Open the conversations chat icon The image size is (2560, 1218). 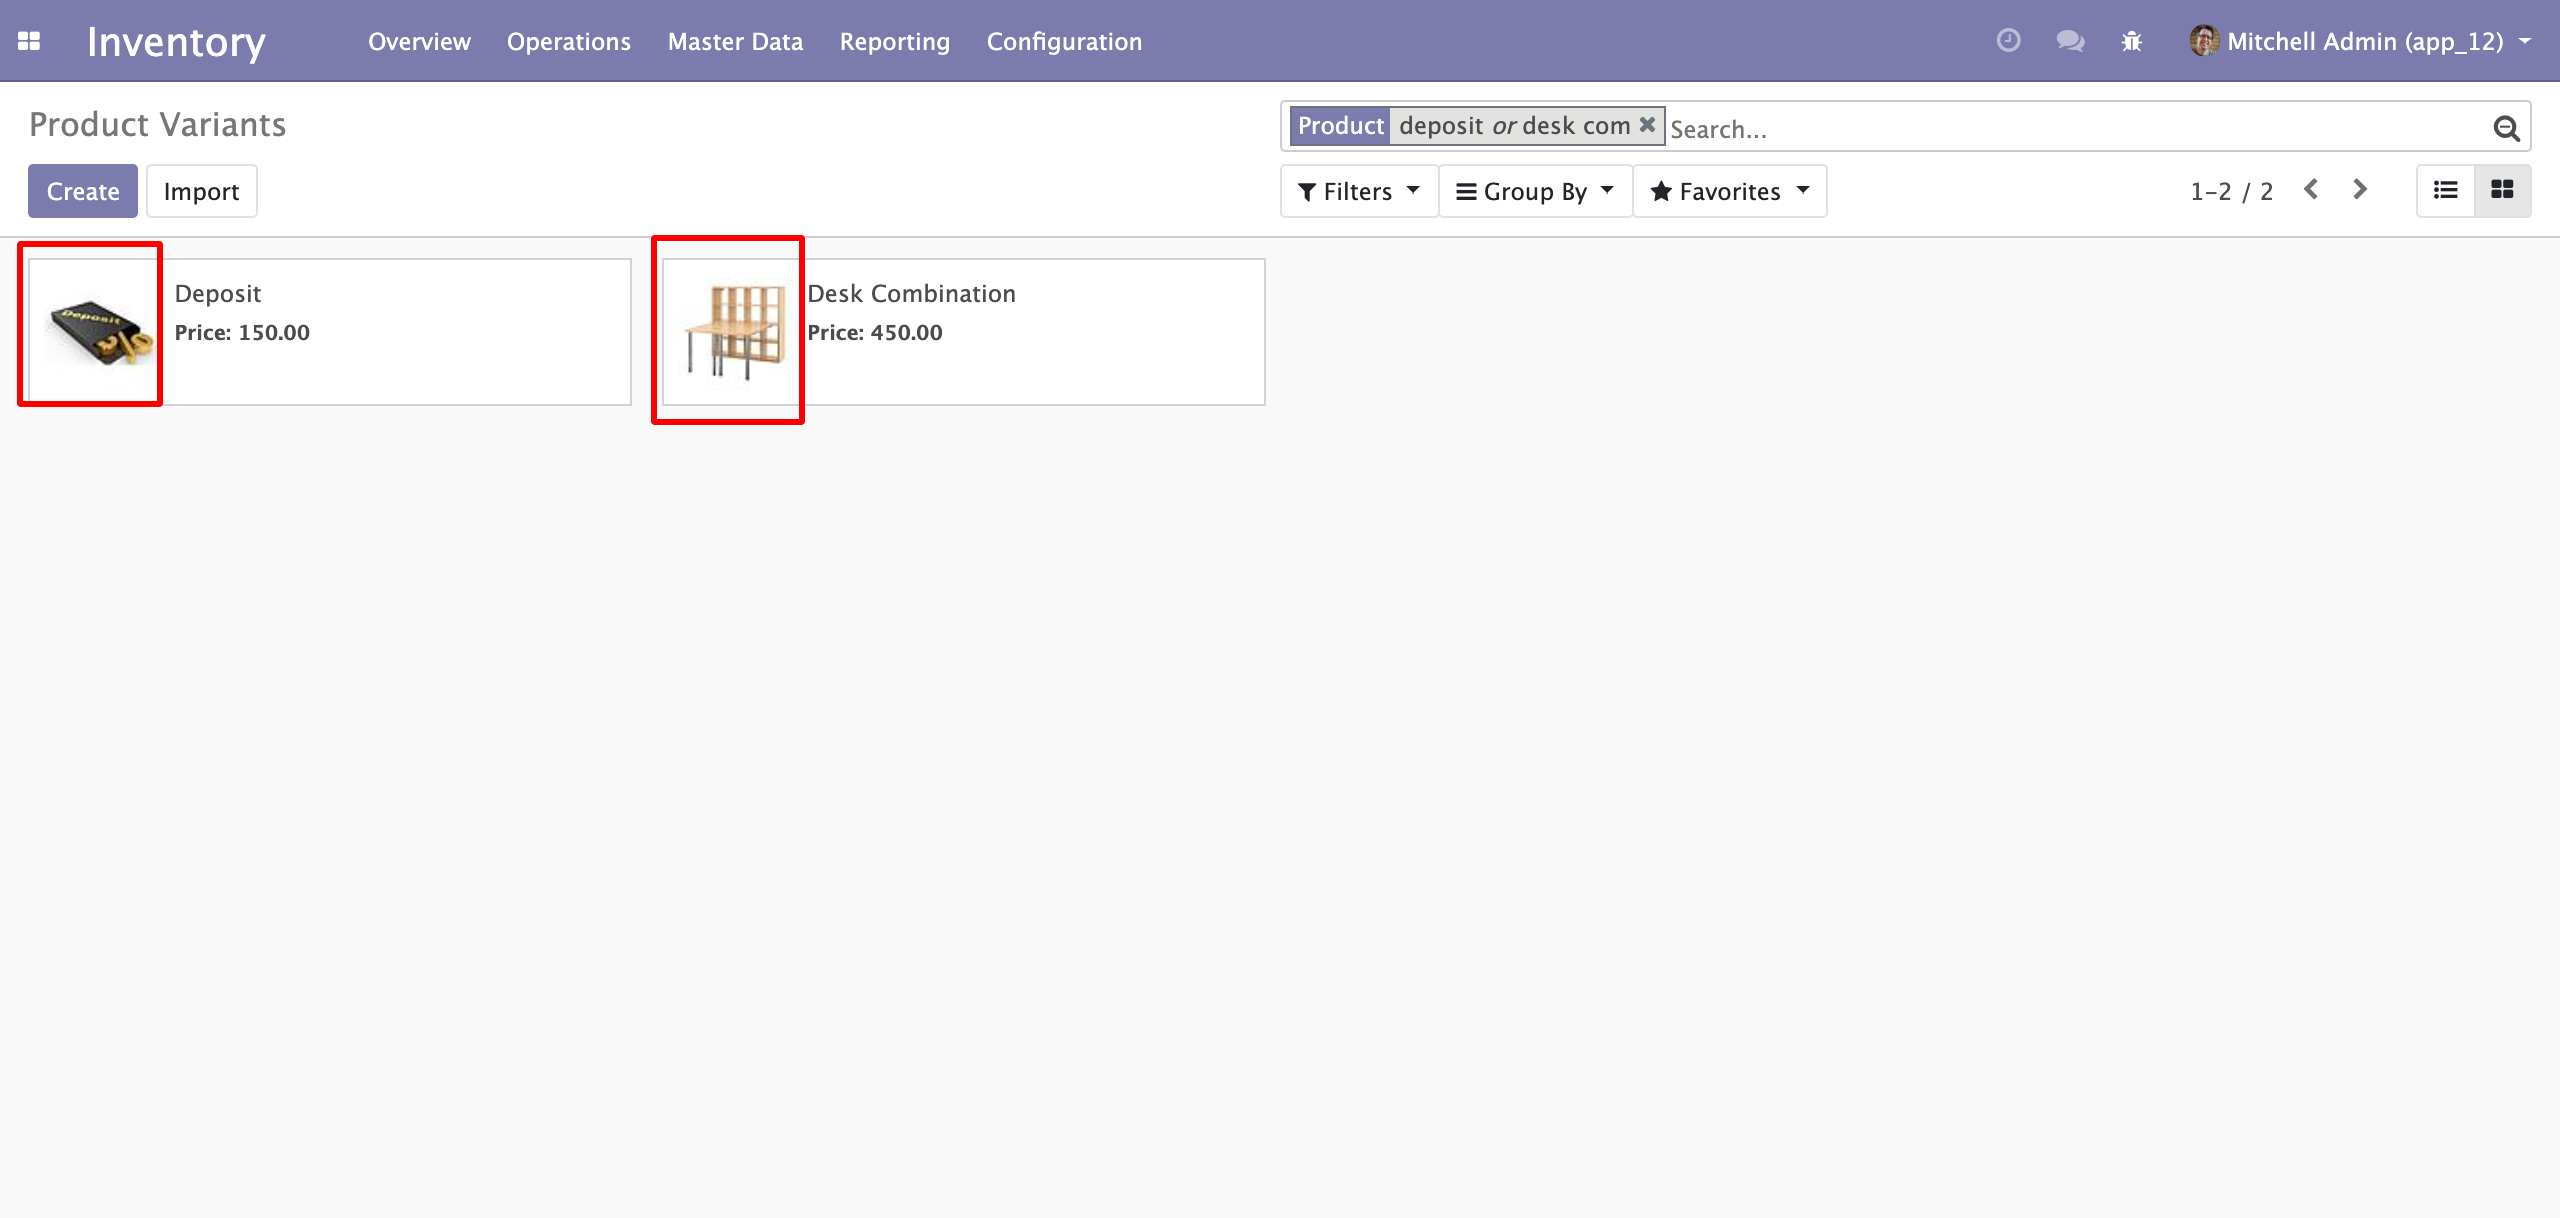(x=2070, y=41)
